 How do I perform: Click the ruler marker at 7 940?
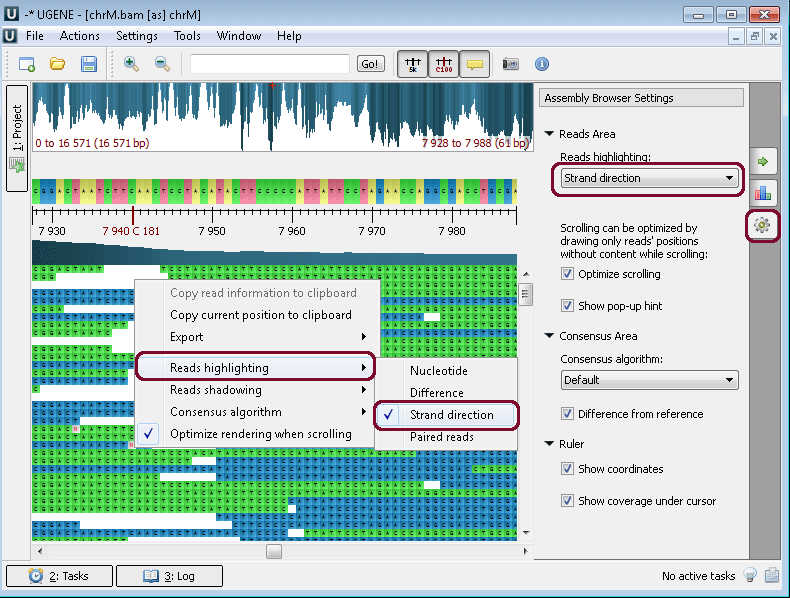pyautogui.click(x=133, y=215)
